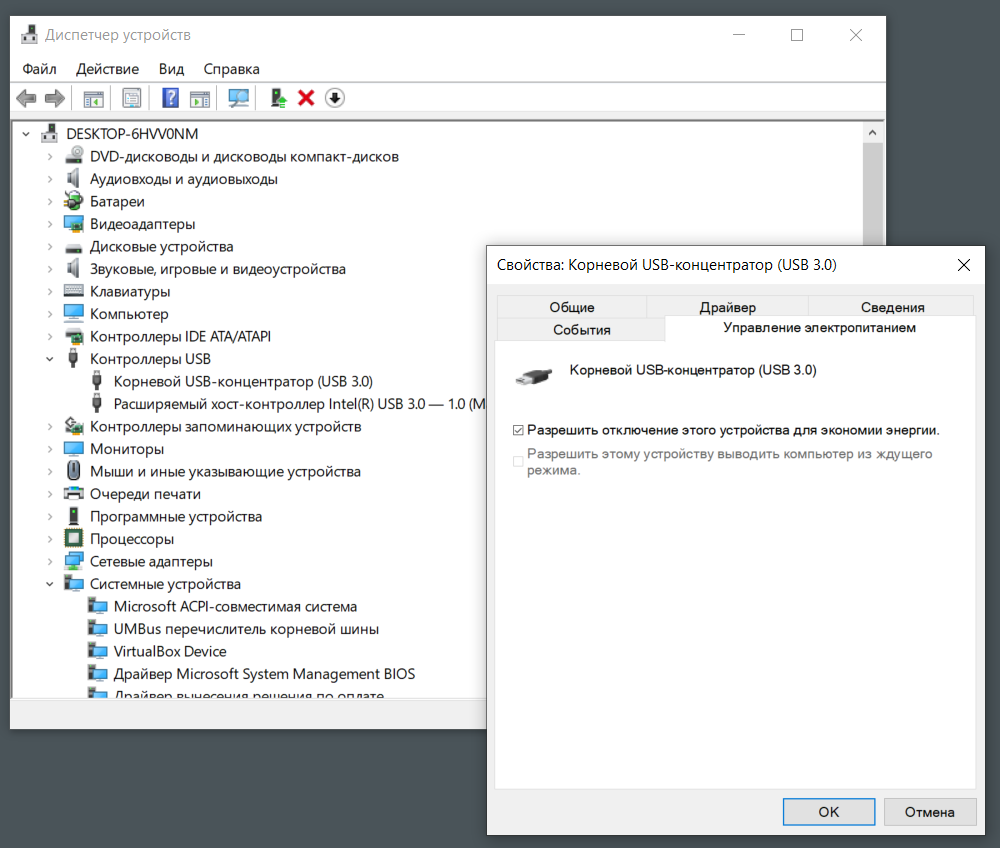This screenshot has width=1000, height=848.
Task: Click the Back arrow in toolbar
Action: tap(27, 98)
